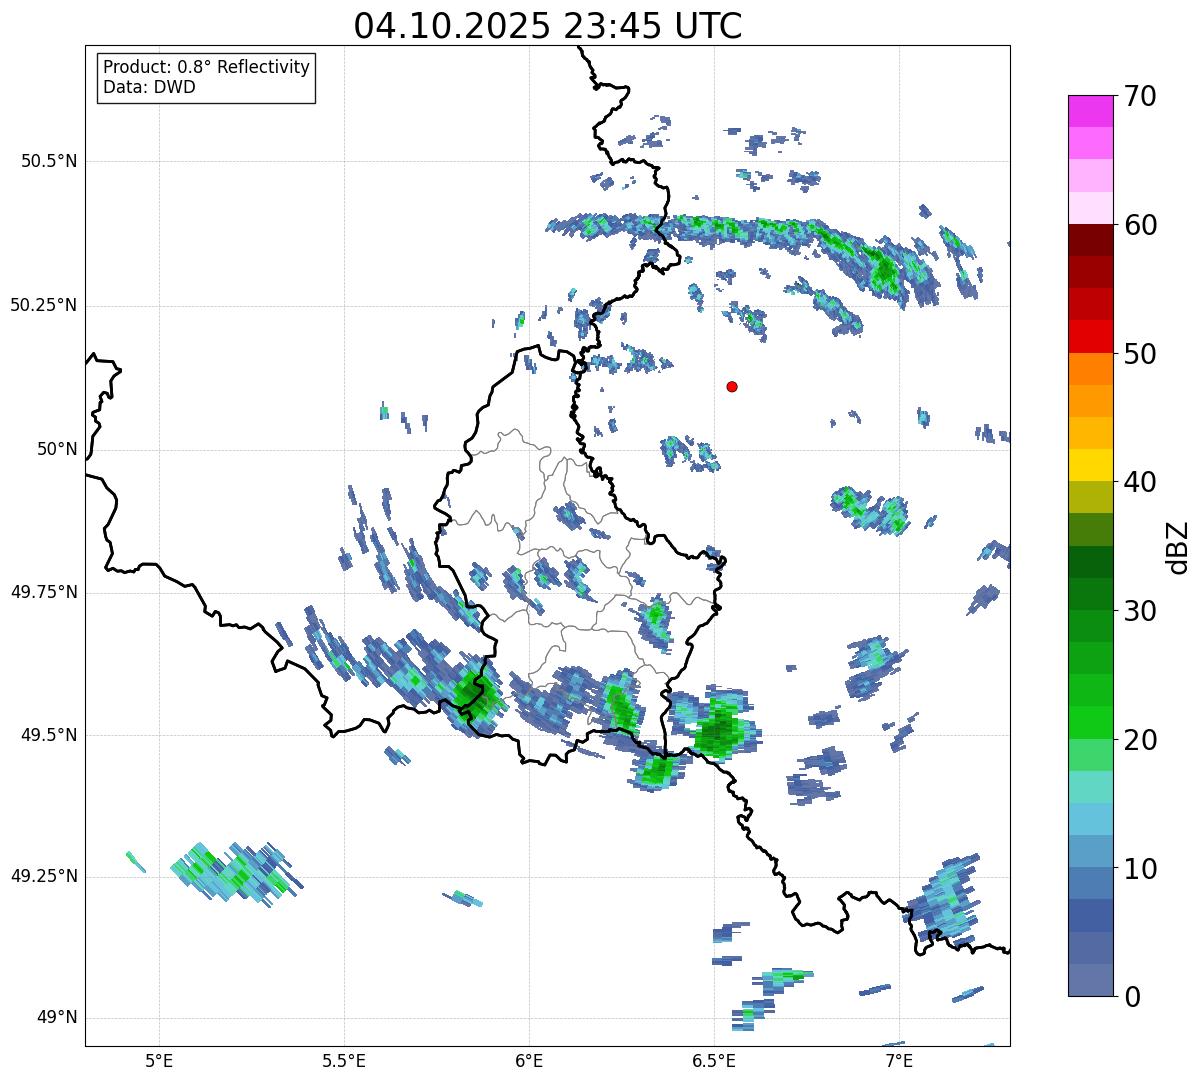Click the bright red colorbar segment below 50
This screenshot has width=1202, height=1081.
point(1090,337)
